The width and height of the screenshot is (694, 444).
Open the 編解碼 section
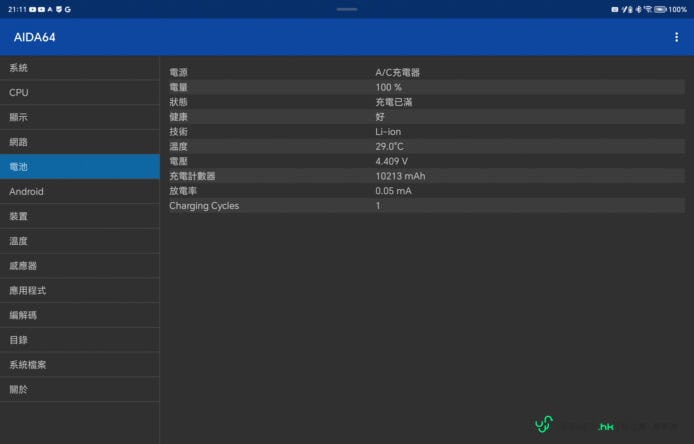click(x=80, y=315)
